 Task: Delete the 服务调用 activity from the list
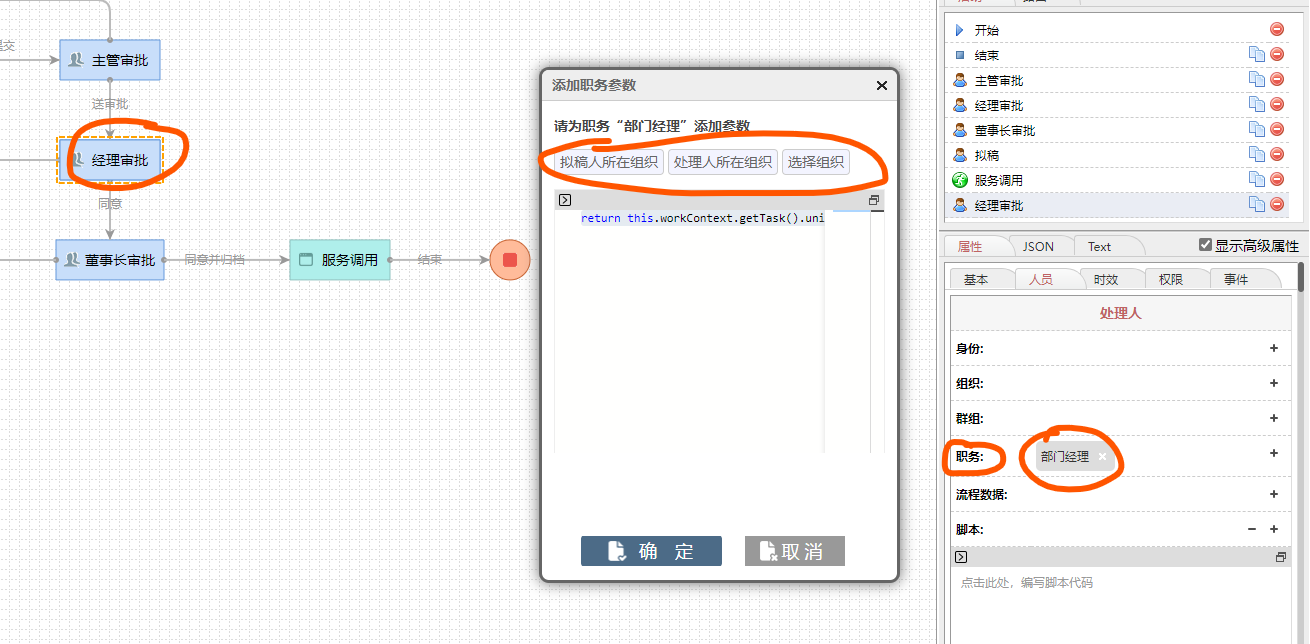(x=1277, y=180)
